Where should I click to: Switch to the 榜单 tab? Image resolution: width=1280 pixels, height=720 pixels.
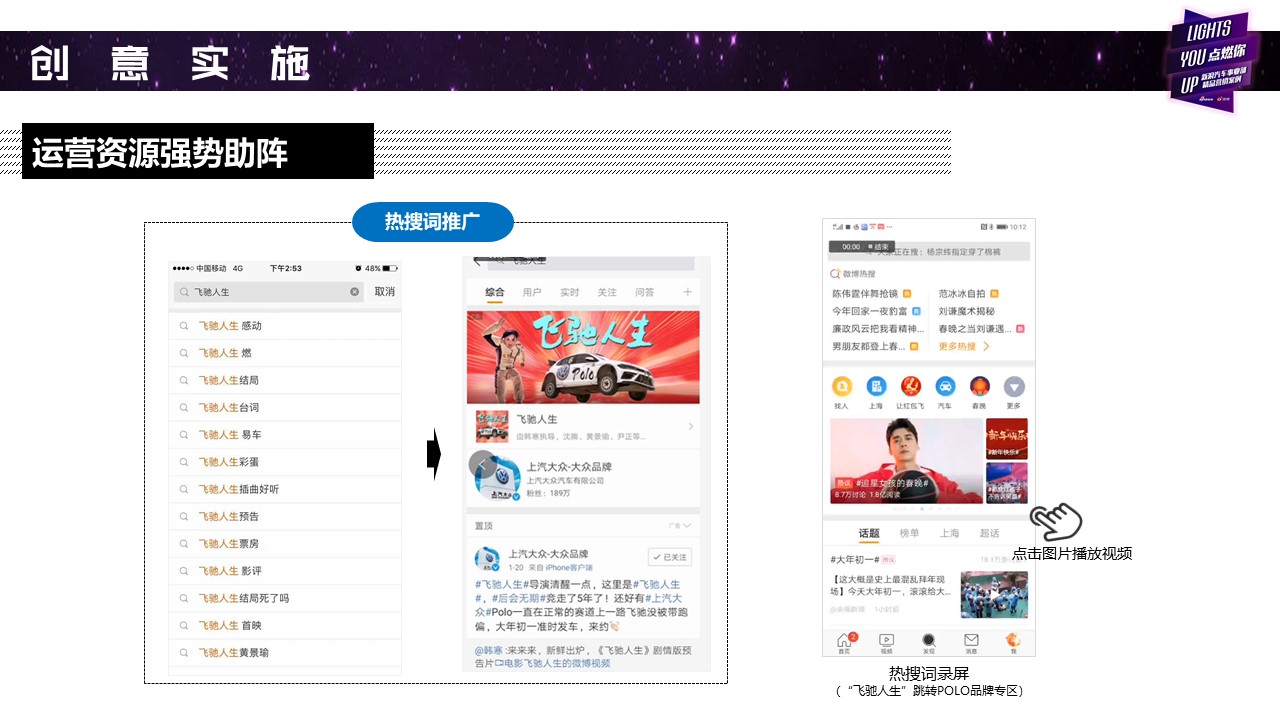pos(909,534)
